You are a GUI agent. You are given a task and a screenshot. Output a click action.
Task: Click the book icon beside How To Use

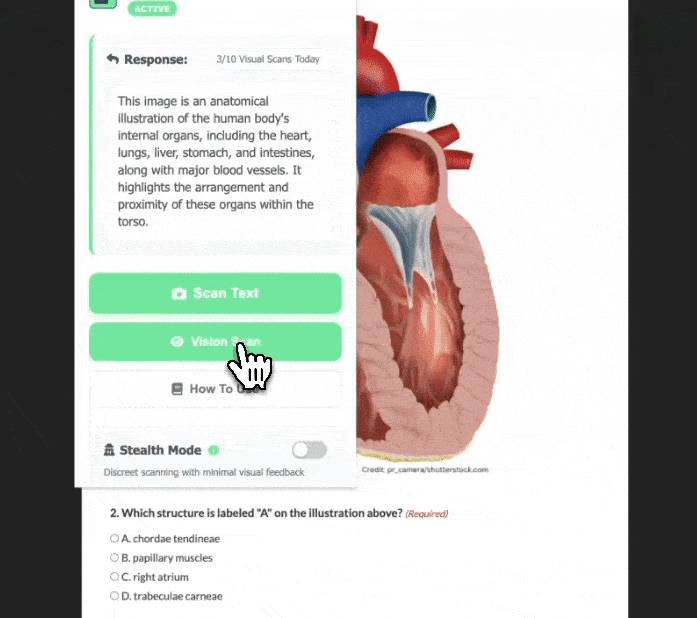click(x=177, y=389)
